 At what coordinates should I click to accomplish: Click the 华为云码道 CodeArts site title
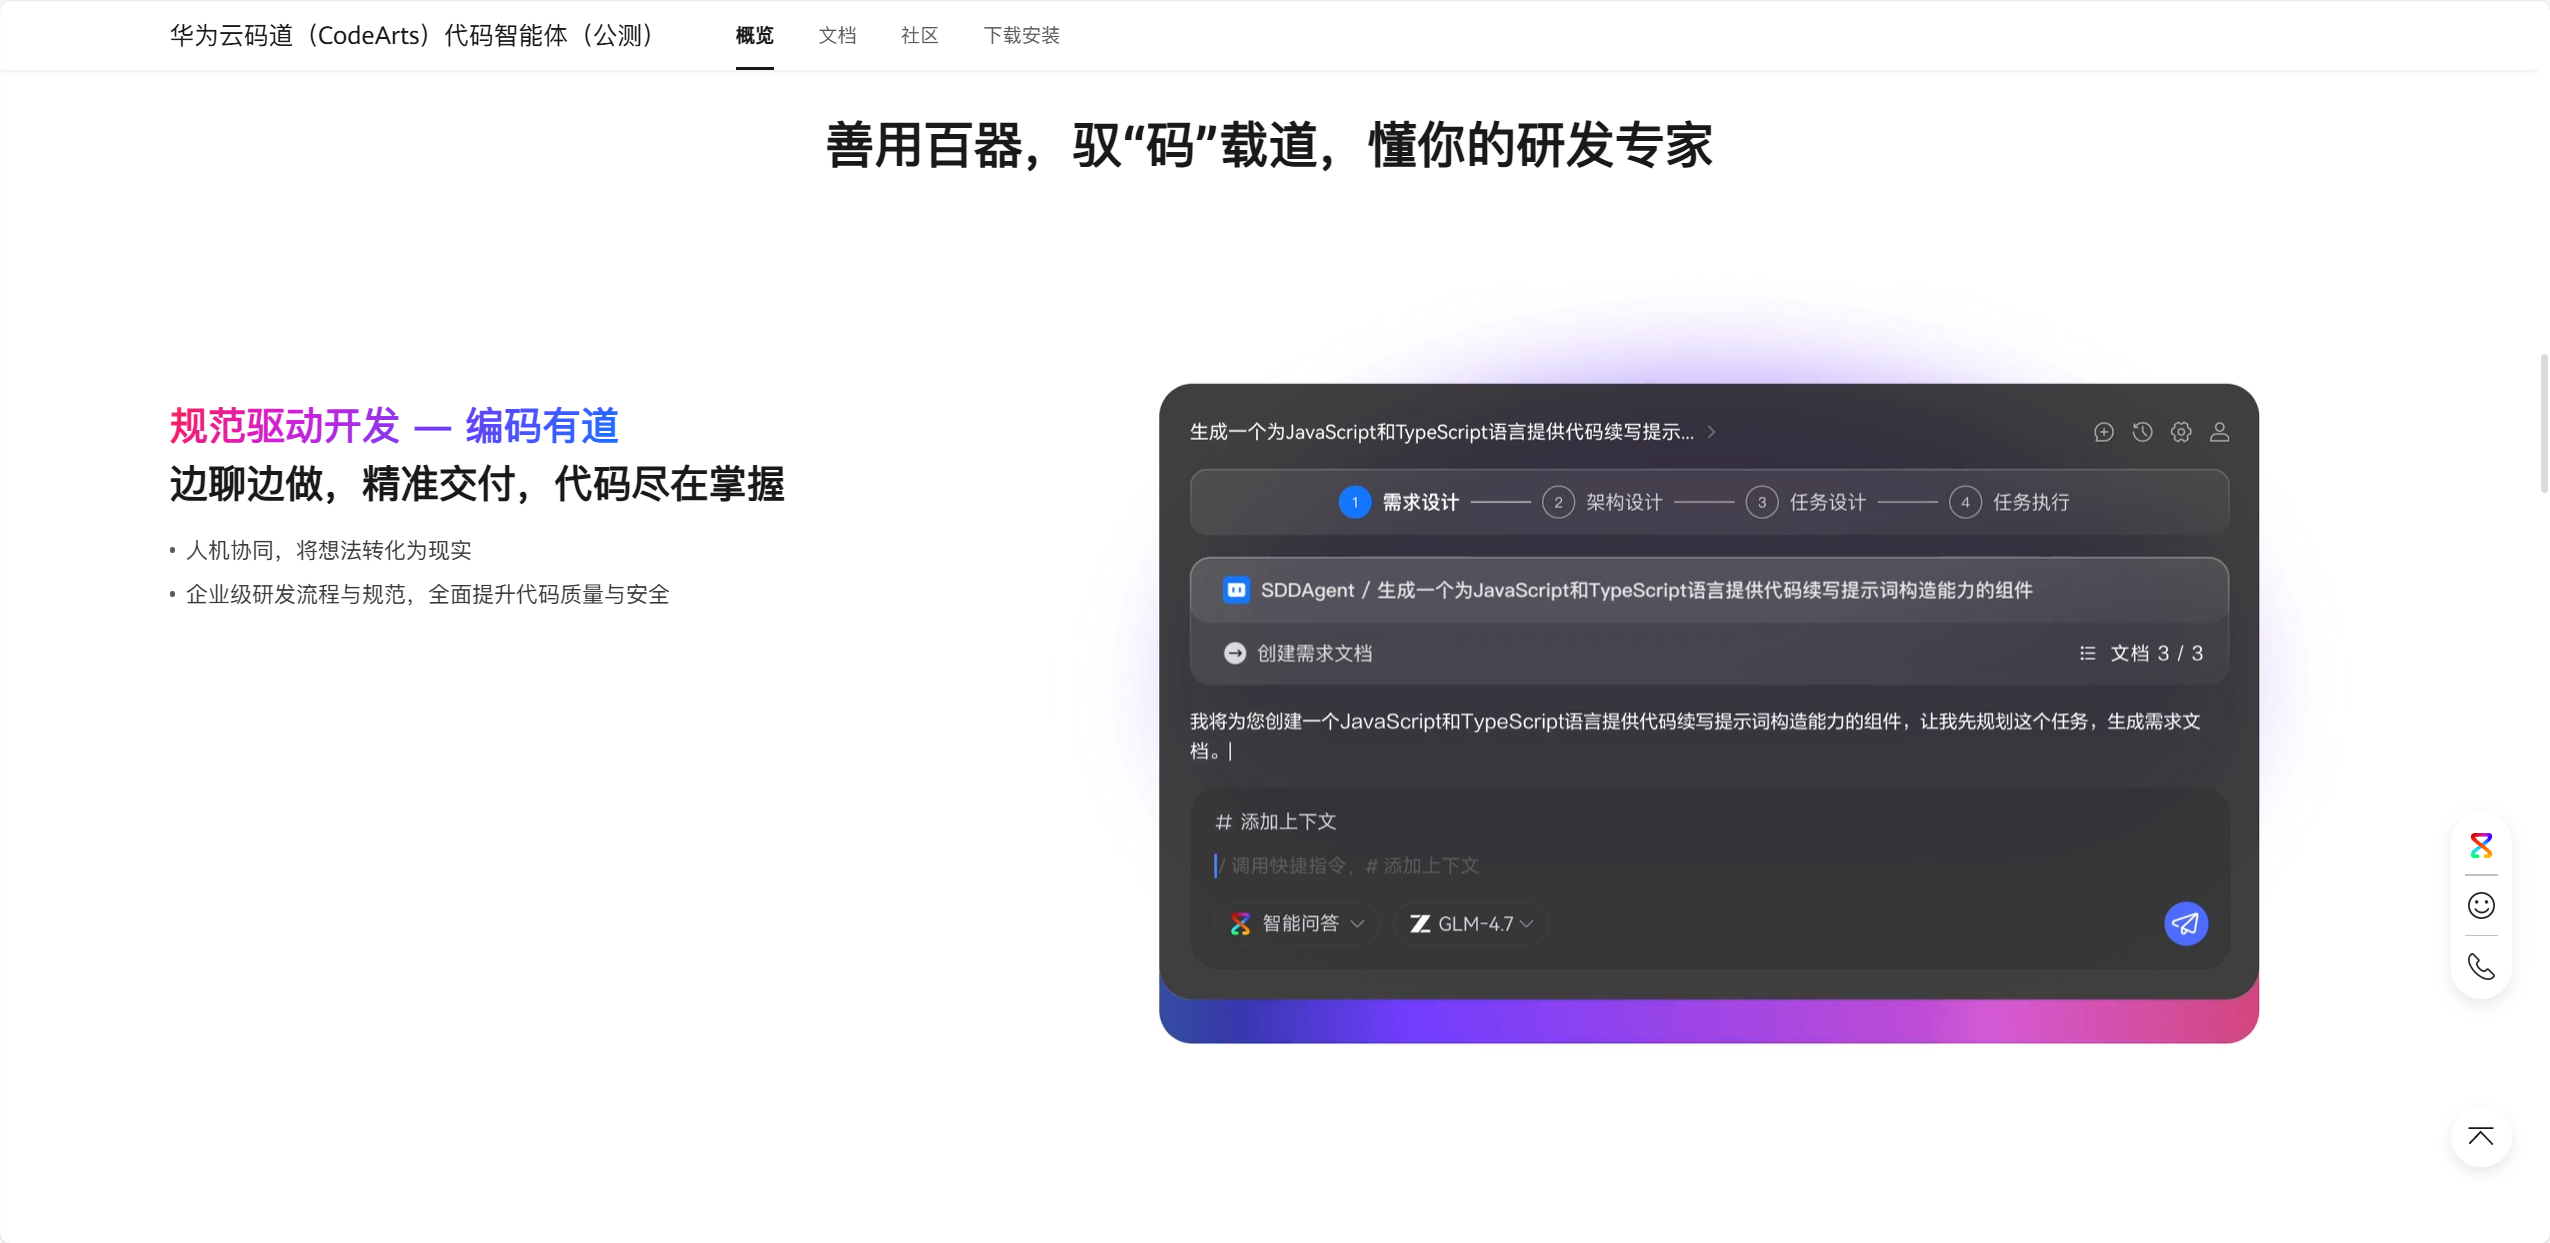tap(412, 35)
